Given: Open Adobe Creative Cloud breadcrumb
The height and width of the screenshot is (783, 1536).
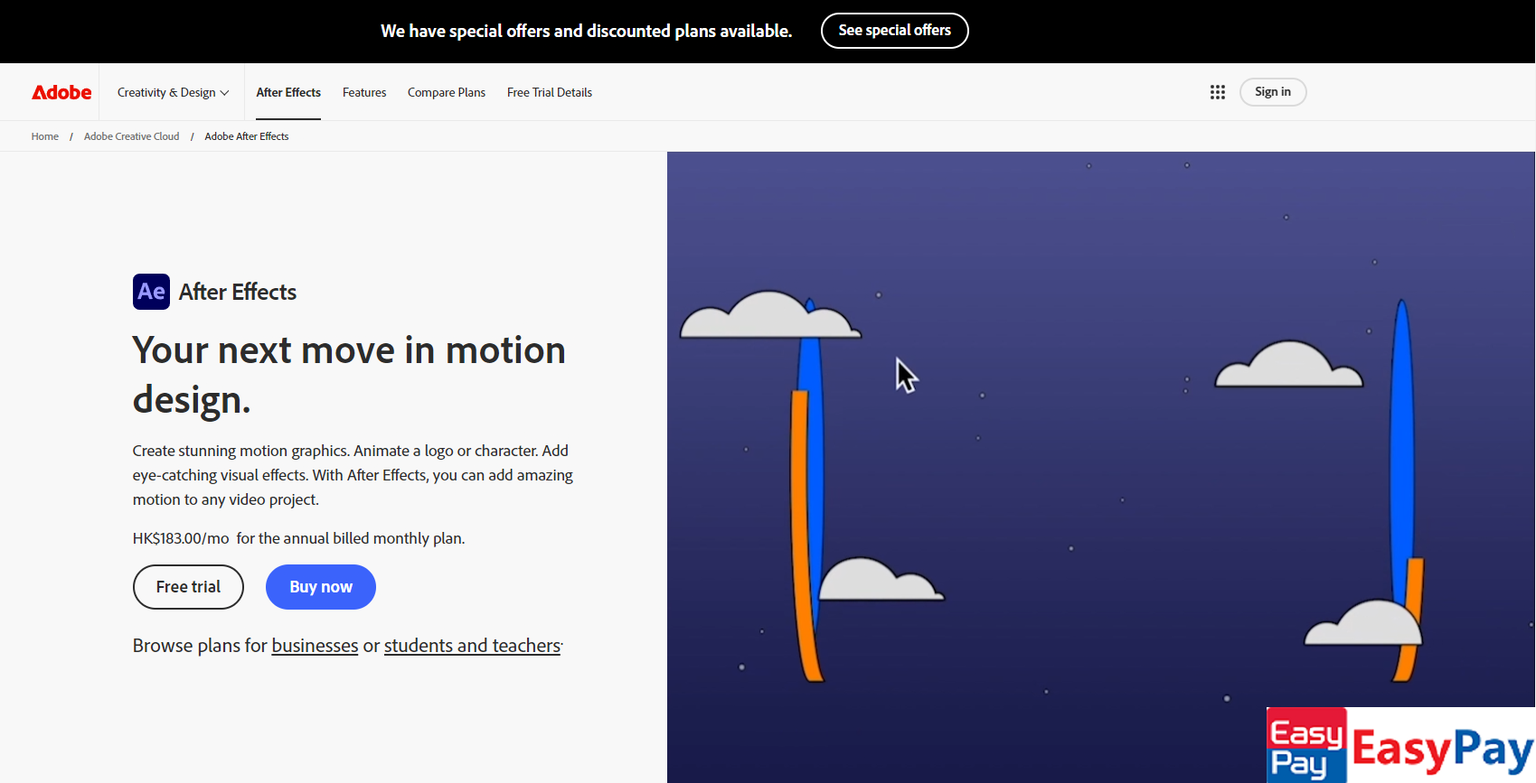Looking at the screenshot, I should tap(132, 136).
